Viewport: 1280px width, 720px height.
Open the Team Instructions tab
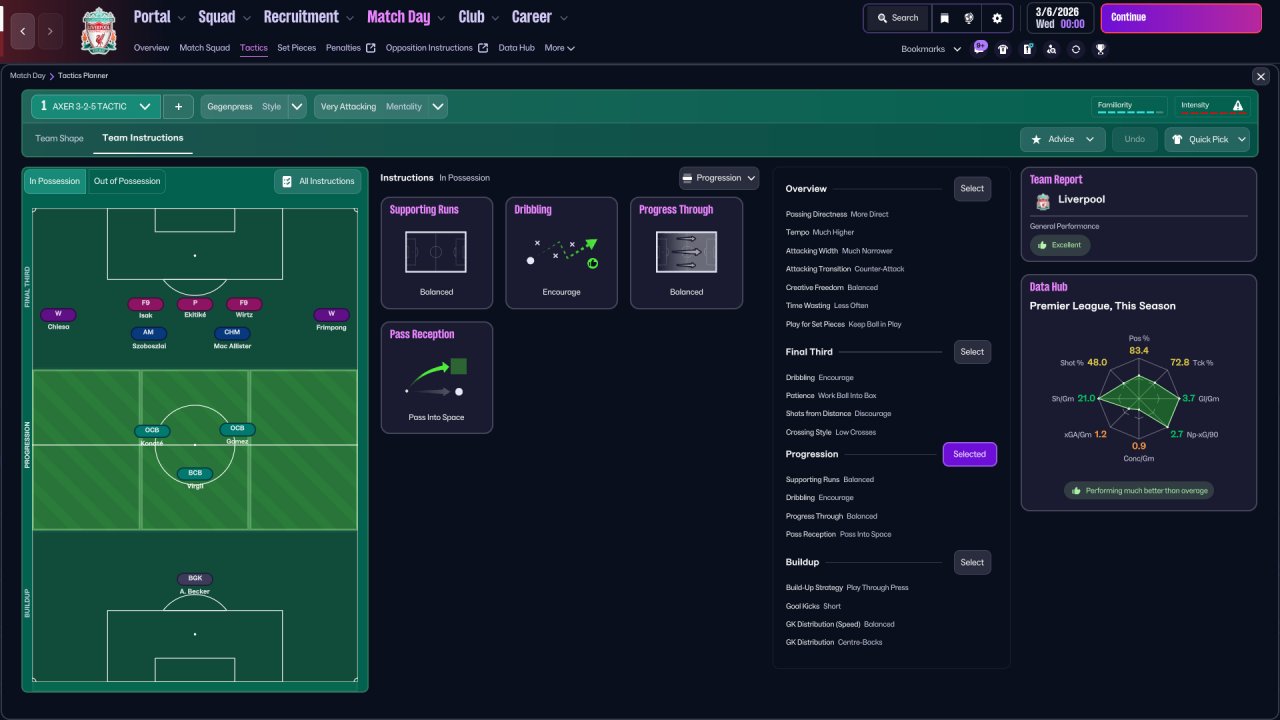[143, 138]
